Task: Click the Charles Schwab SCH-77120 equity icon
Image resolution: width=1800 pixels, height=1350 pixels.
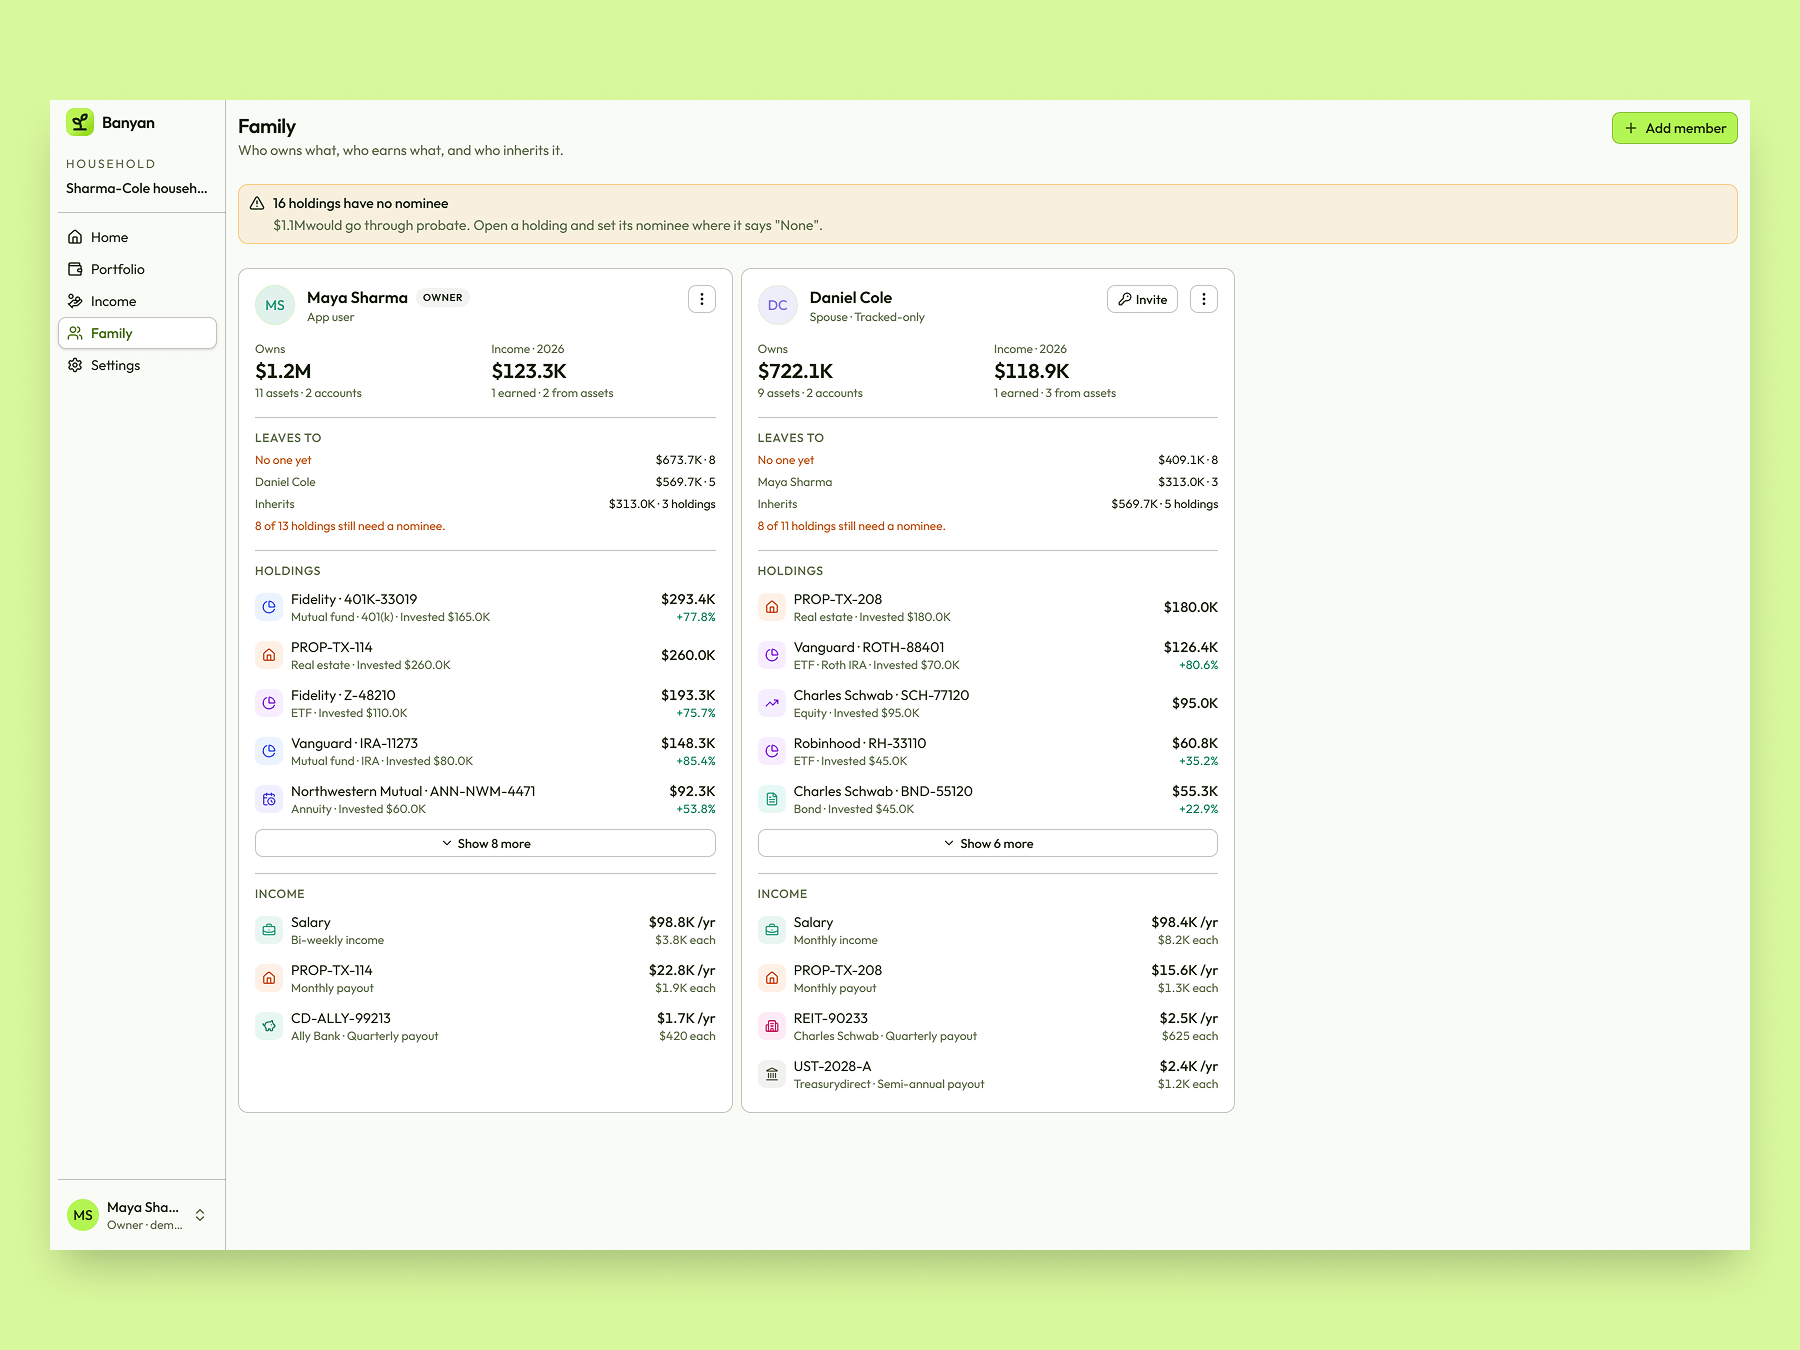Action: [x=772, y=703]
